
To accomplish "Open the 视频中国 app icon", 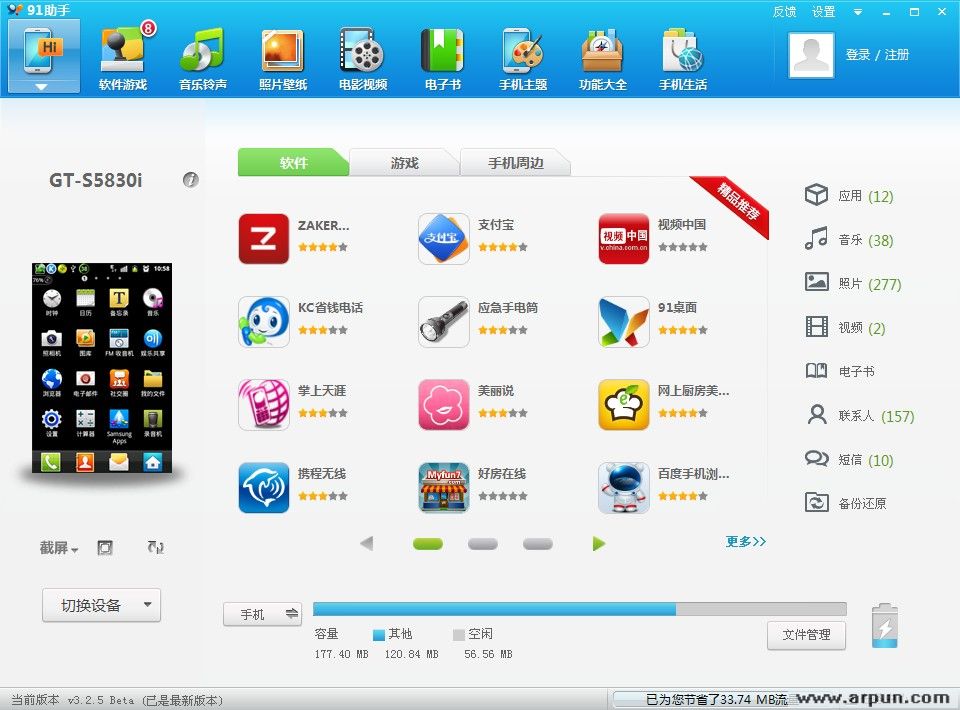I will point(623,239).
